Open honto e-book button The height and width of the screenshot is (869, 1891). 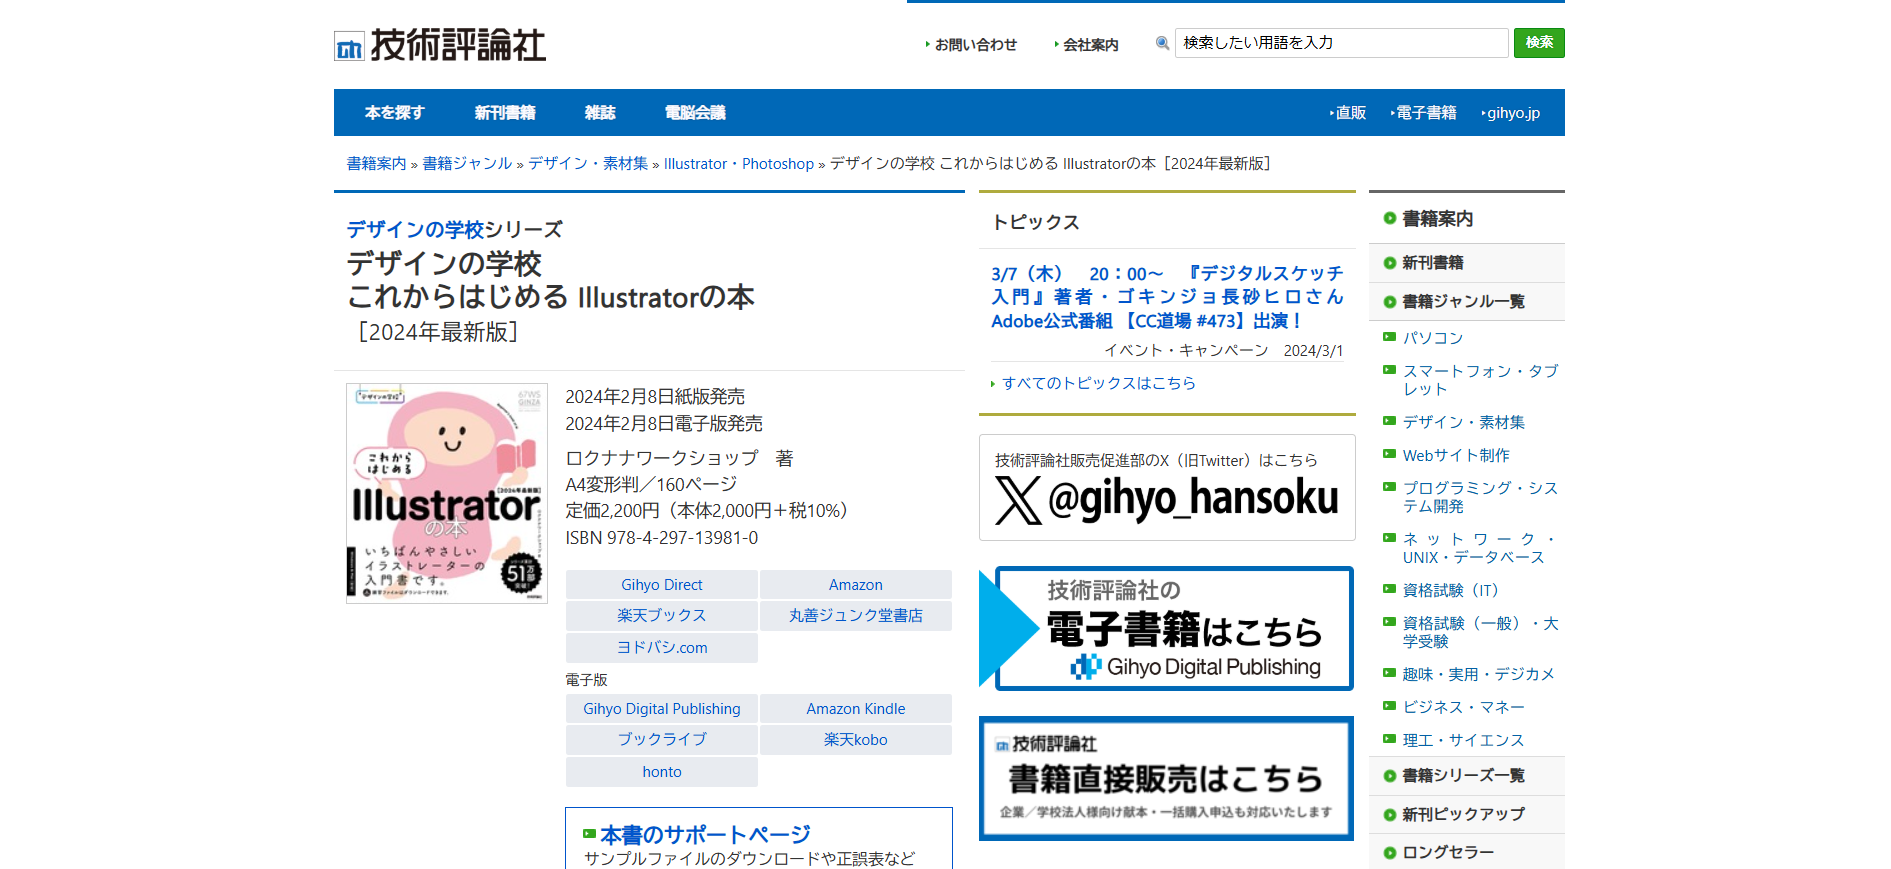[x=661, y=772]
